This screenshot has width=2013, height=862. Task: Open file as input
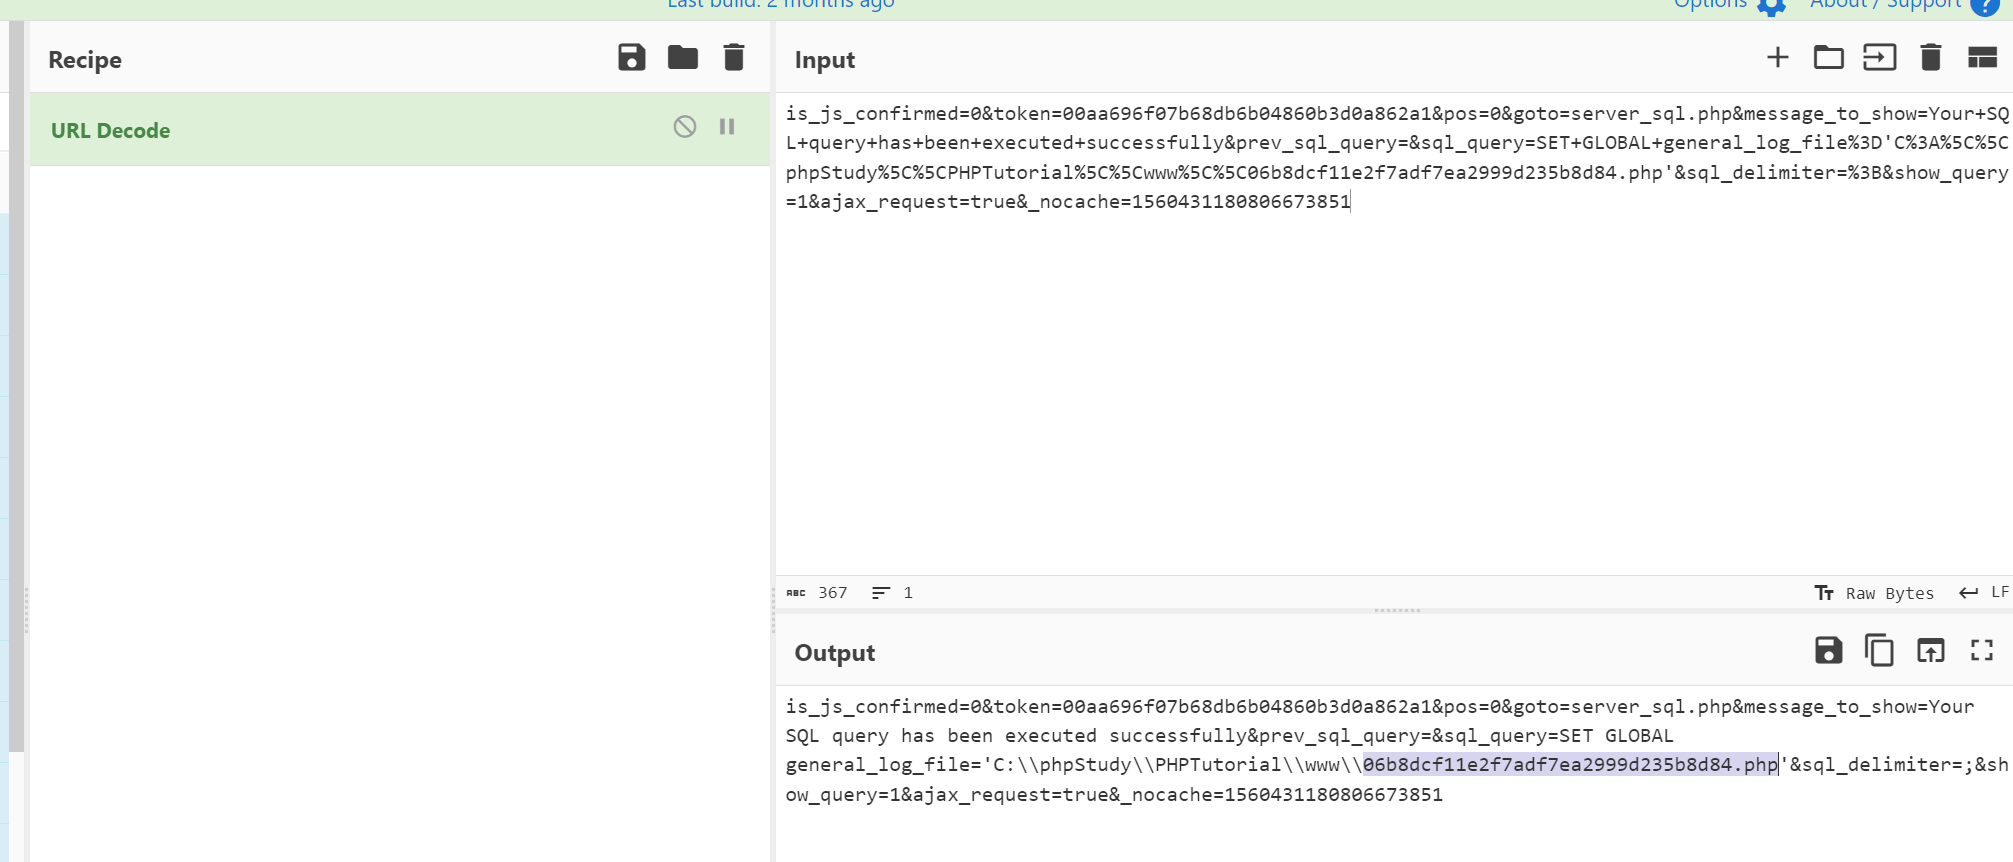click(1880, 57)
